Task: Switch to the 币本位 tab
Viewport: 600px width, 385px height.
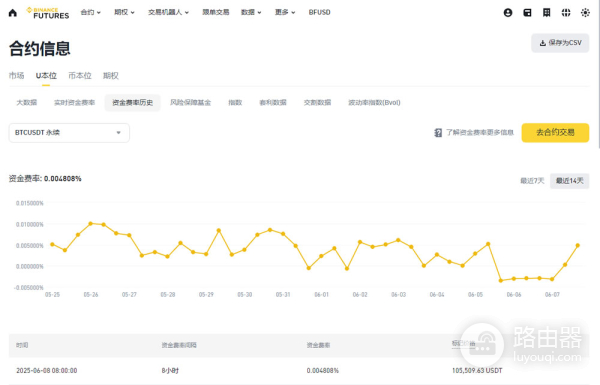Action: [80, 76]
